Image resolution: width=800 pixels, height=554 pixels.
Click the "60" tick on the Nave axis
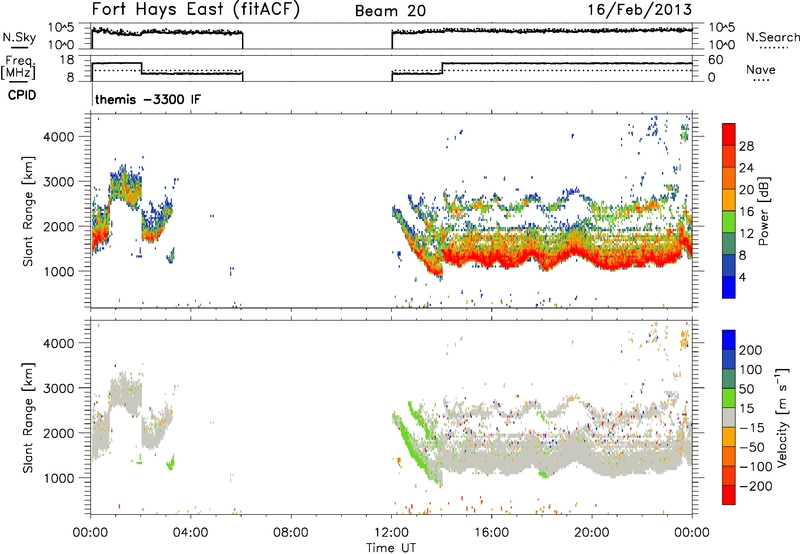(715, 60)
